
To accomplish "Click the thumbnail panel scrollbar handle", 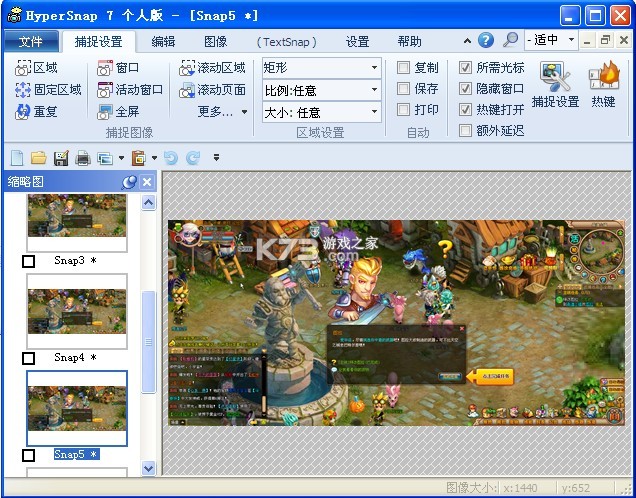I will [148, 342].
